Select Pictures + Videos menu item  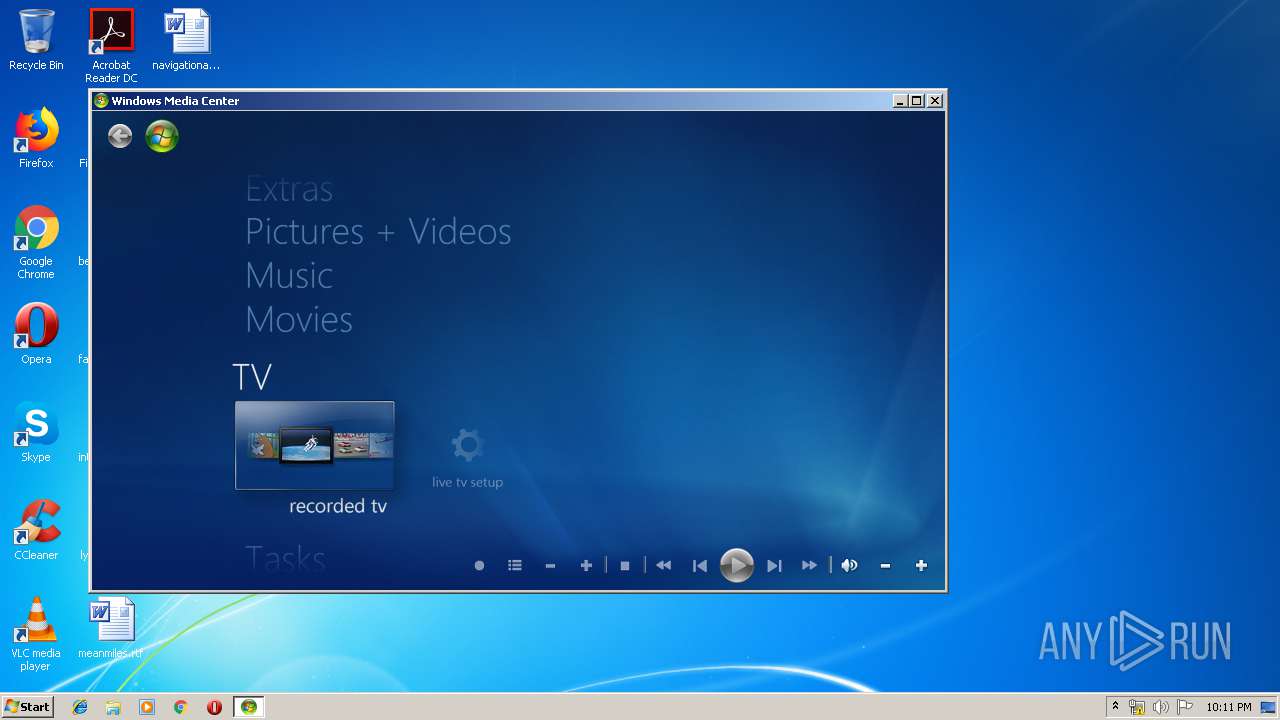pos(378,232)
